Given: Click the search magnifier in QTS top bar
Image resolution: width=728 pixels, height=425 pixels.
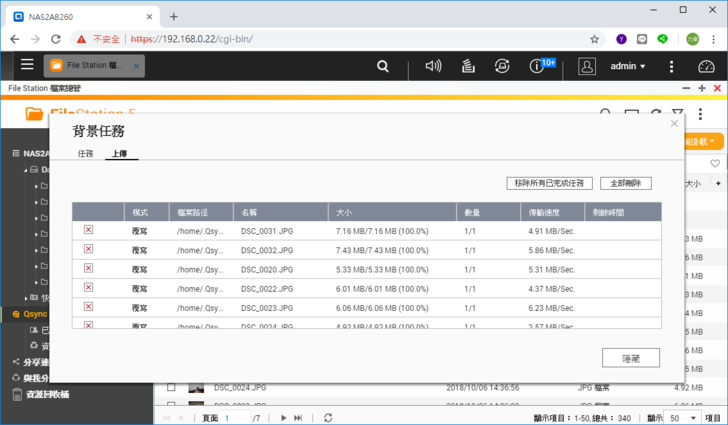Looking at the screenshot, I should point(383,66).
